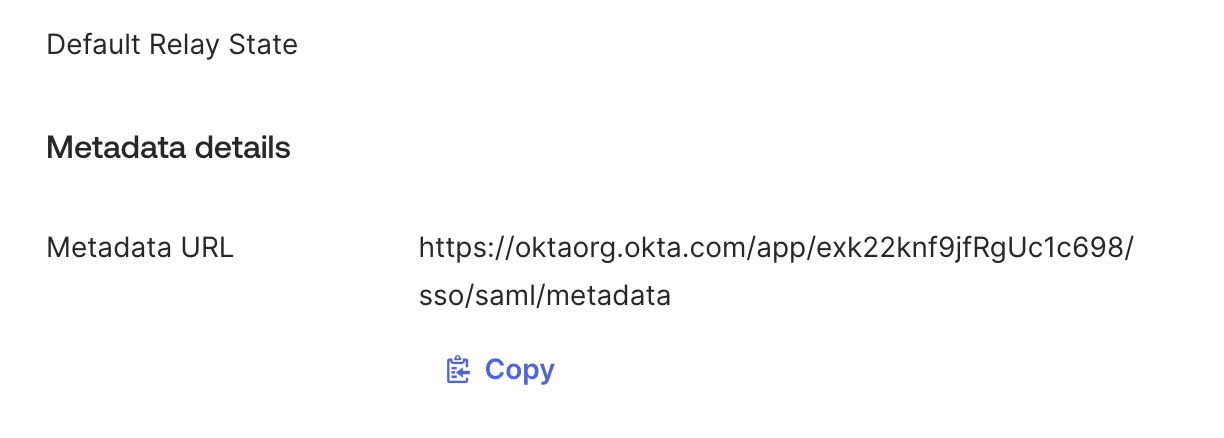The height and width of the screenshot is (438, 1224).
Task: Click the sso/saml/metadata line of the URL
Action: (x=545, y=297)
